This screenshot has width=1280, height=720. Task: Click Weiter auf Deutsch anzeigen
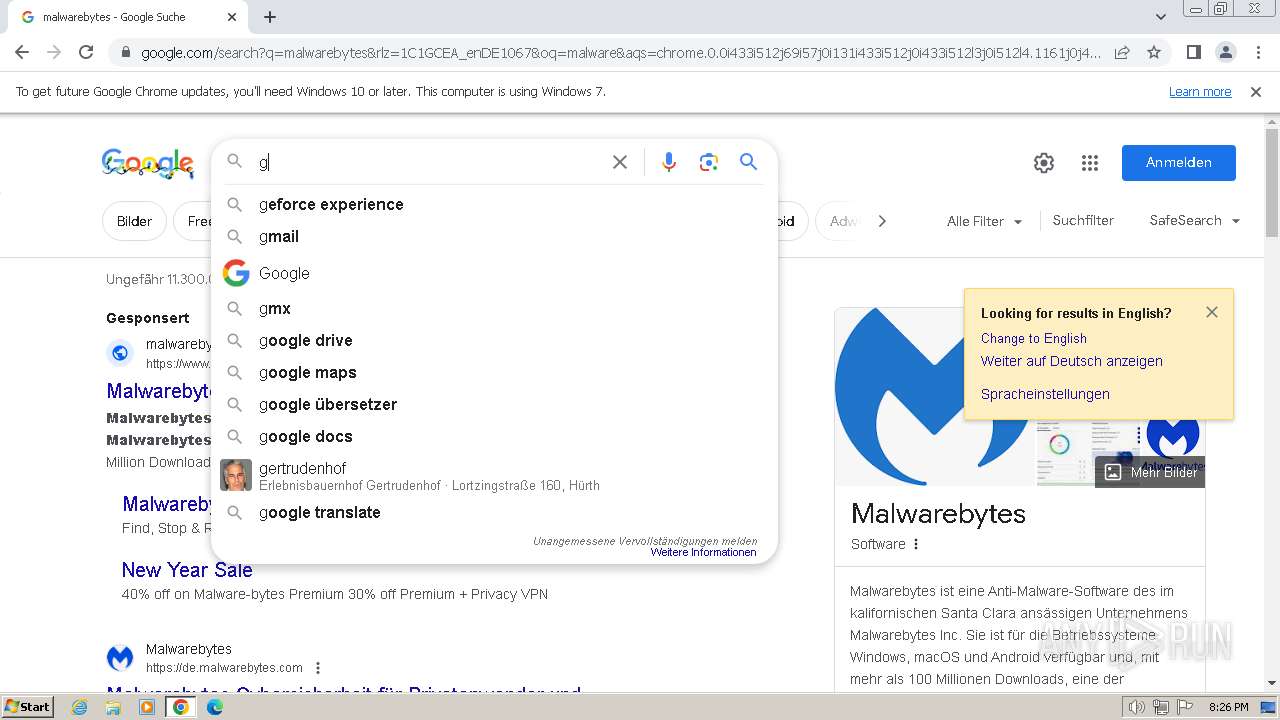click(1071, 361)
